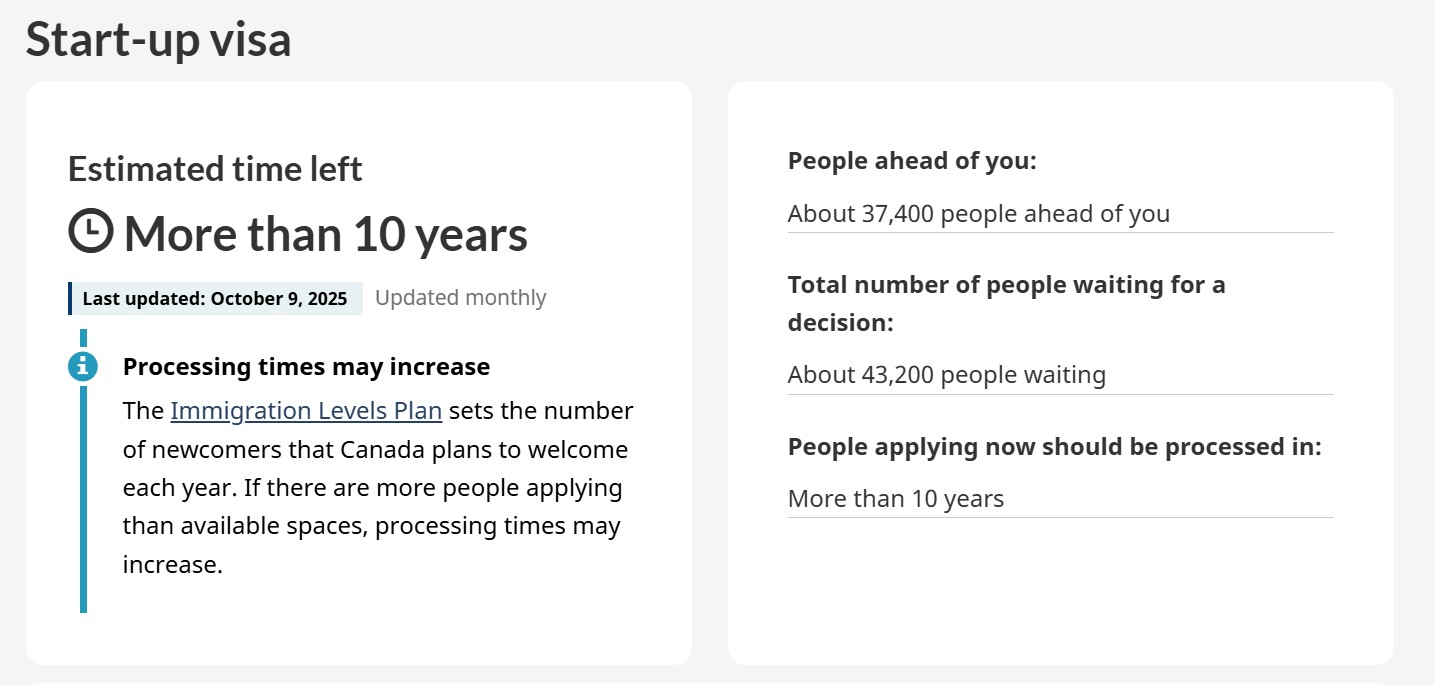Click "More than 10 years" under People applying now
Screen dimensions: 1435x685
895,498
